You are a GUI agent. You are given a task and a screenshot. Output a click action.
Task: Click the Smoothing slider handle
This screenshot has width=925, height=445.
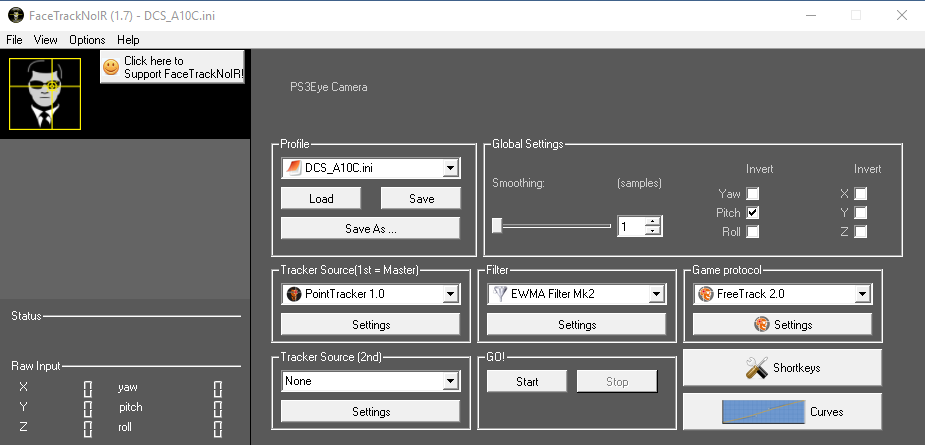coord(497,225)
